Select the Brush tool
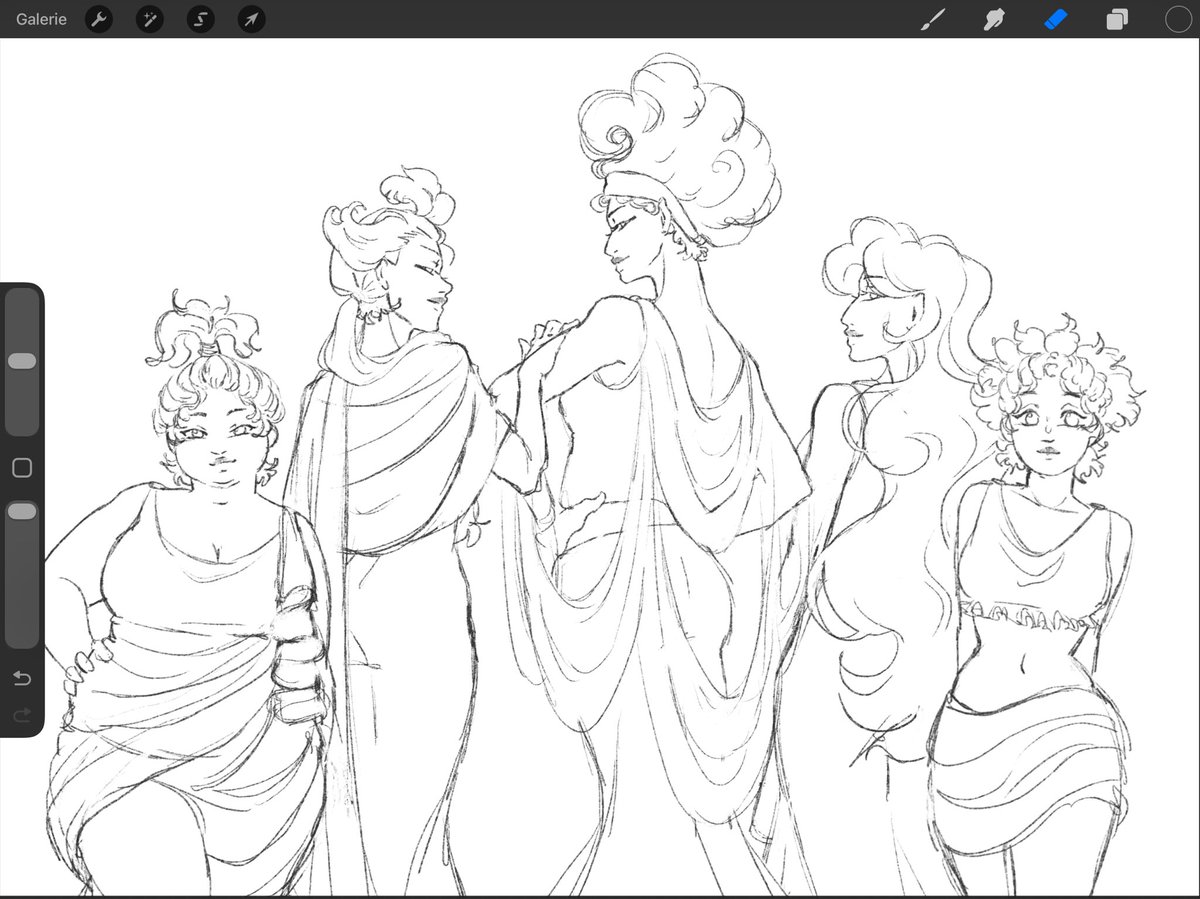Viewport: 1200px width, 899px height. [x=932, y=19]
